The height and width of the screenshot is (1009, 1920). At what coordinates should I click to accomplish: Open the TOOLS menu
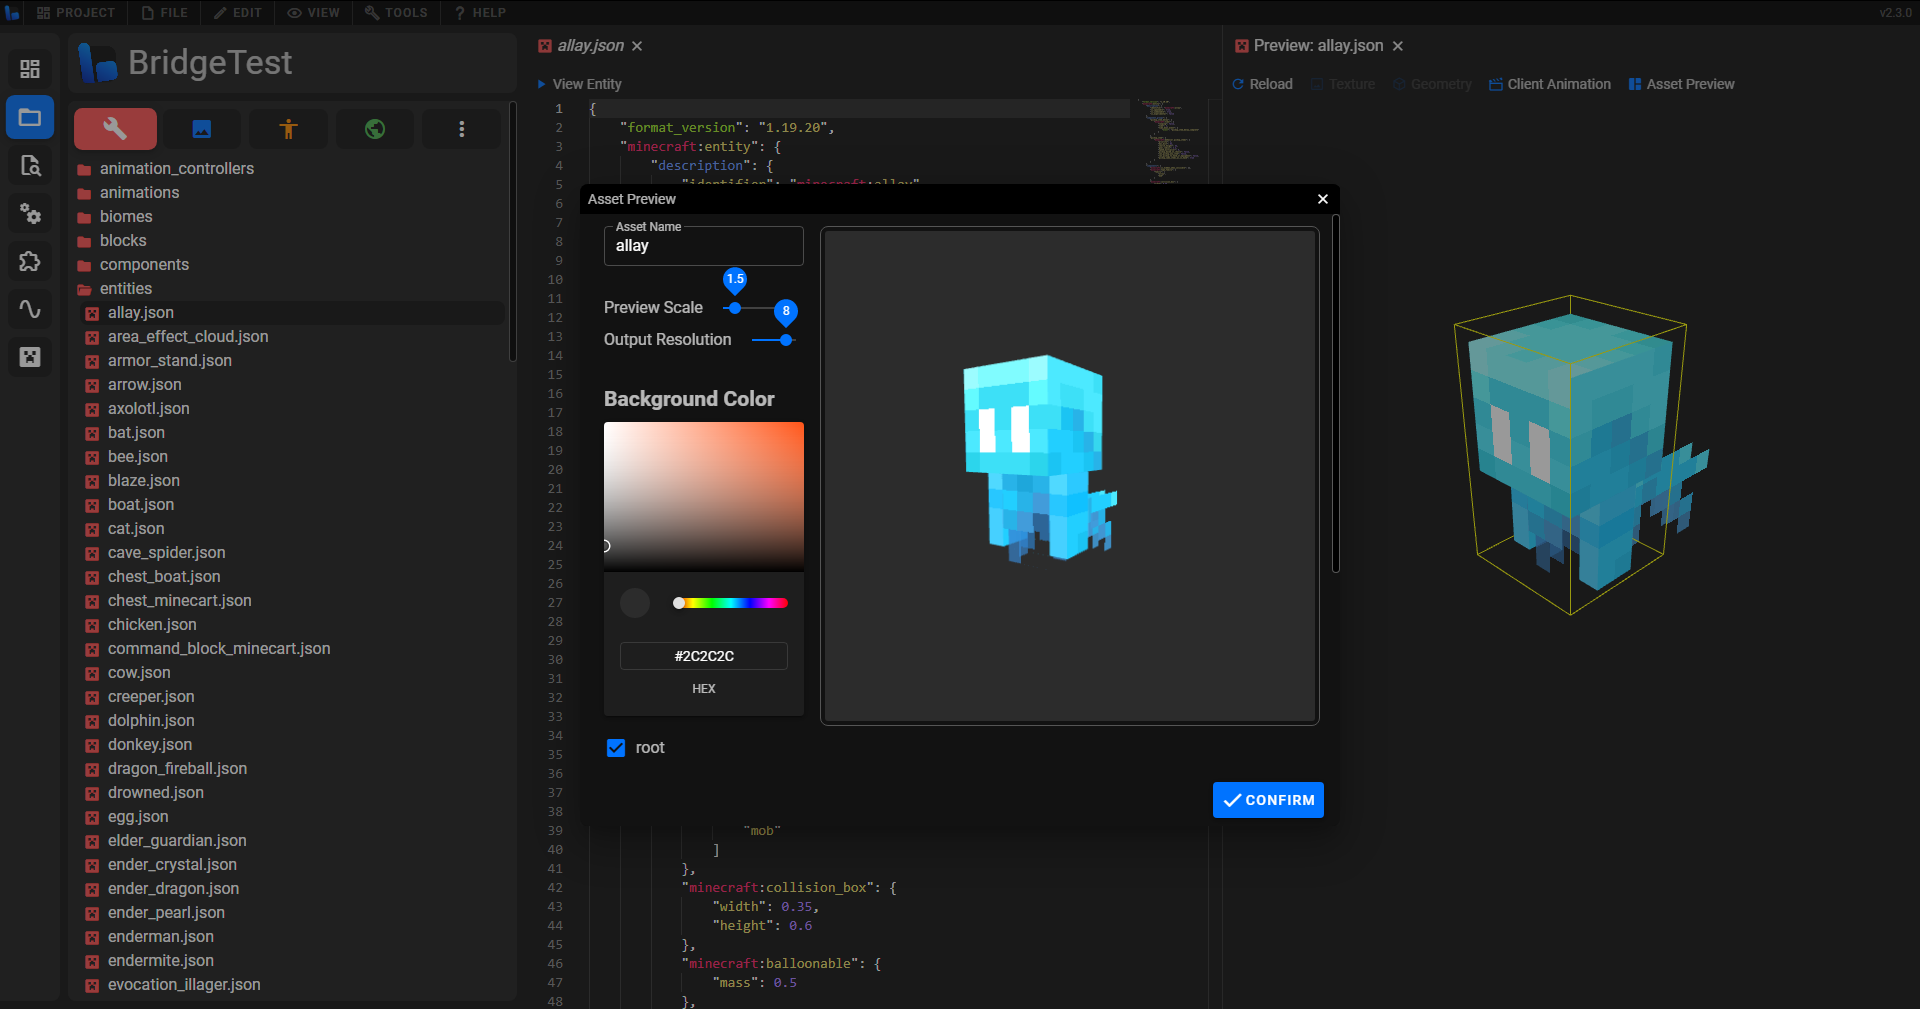tap(397, 13)
